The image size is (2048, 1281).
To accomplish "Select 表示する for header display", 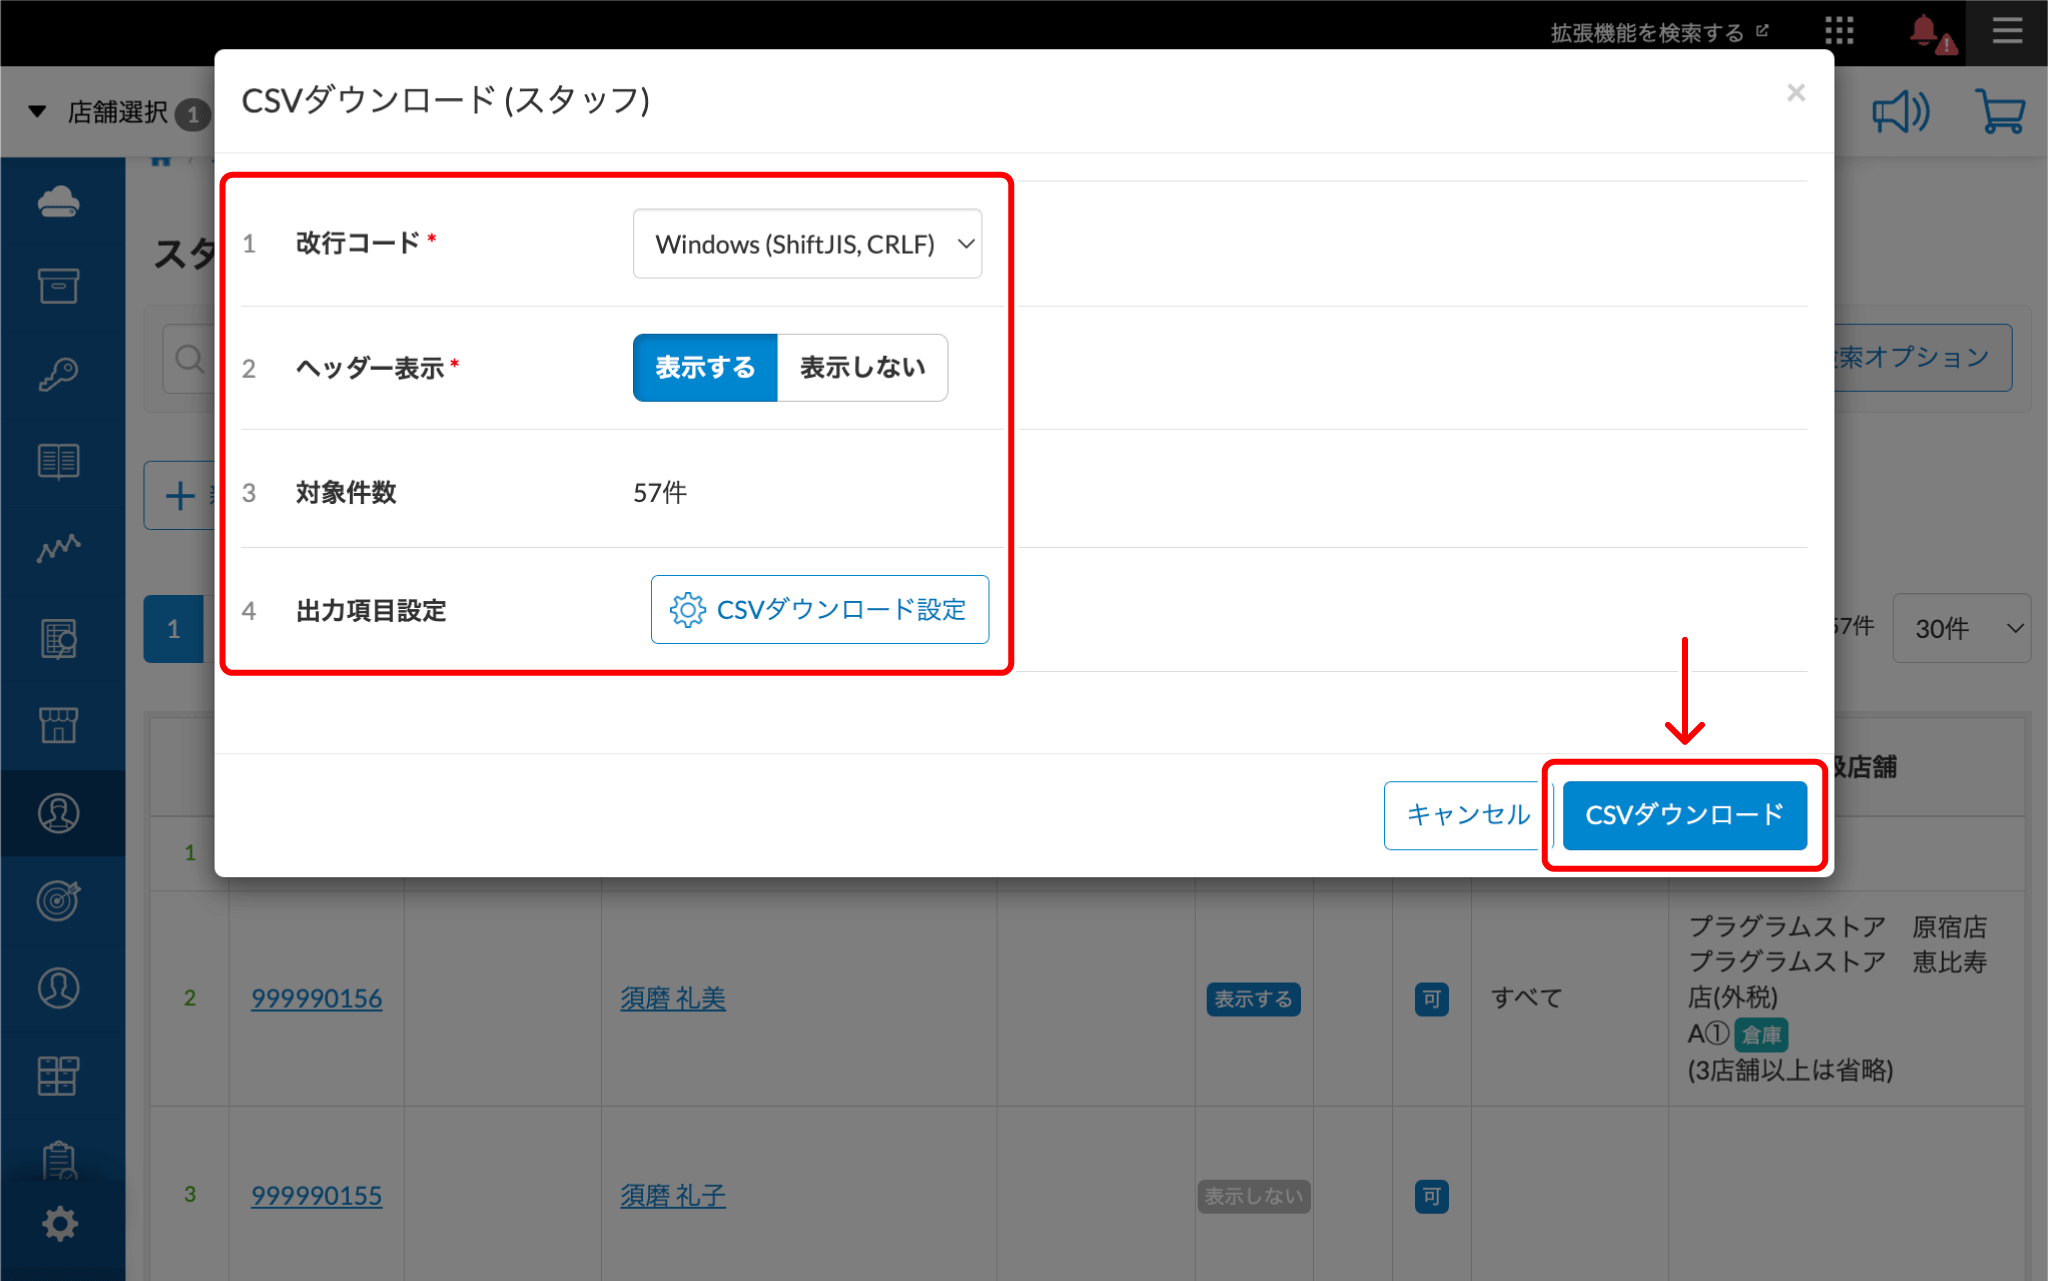I will point(705,368).
